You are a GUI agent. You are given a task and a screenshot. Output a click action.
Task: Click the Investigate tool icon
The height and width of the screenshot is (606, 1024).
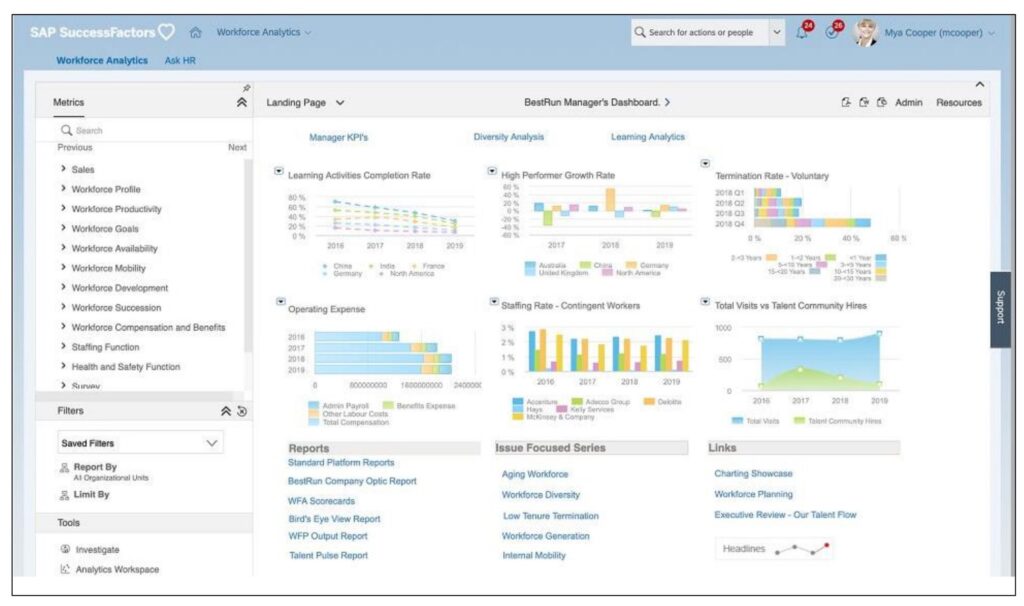click(x=65, y=549)
